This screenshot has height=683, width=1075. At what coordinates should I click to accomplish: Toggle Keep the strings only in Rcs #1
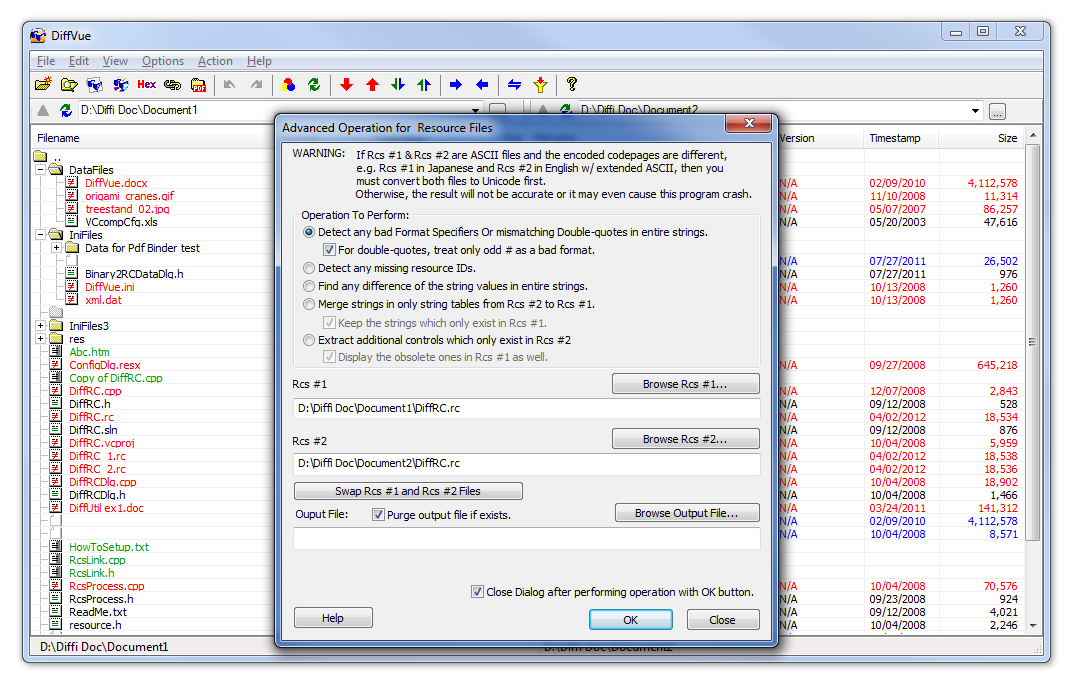(x=329, y=322)
